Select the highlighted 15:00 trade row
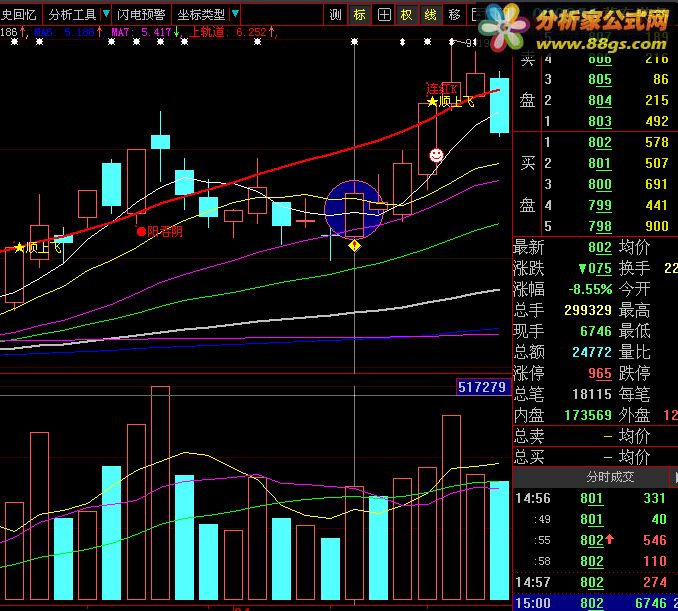This screenshot has width=678, height=611. click(x=595, y=603)
